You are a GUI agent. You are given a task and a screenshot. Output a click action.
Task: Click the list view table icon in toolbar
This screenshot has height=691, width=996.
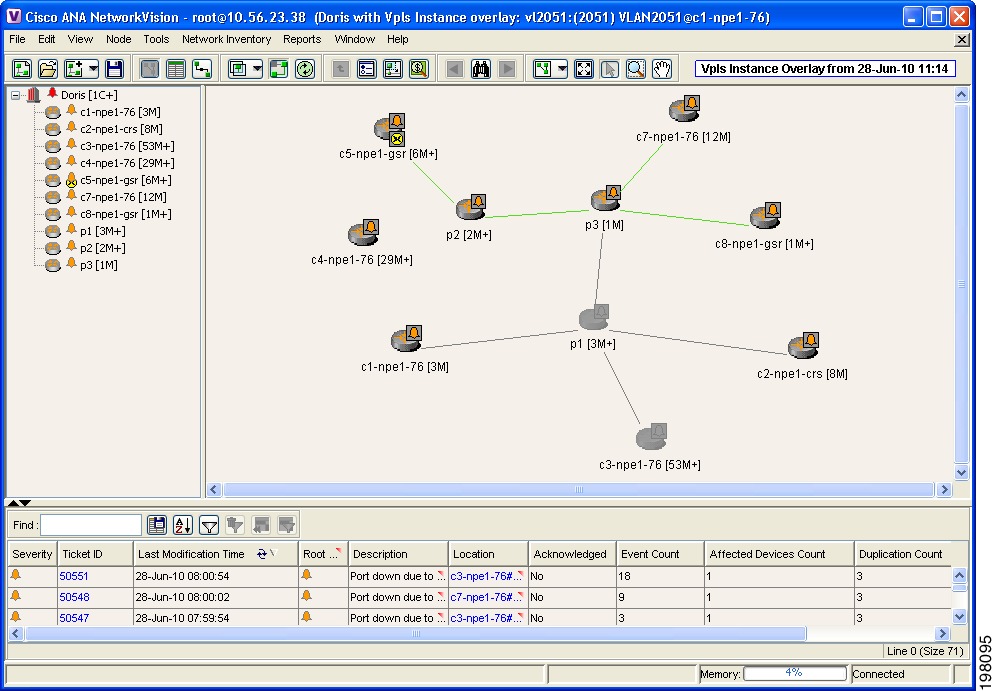pos(176,69)
